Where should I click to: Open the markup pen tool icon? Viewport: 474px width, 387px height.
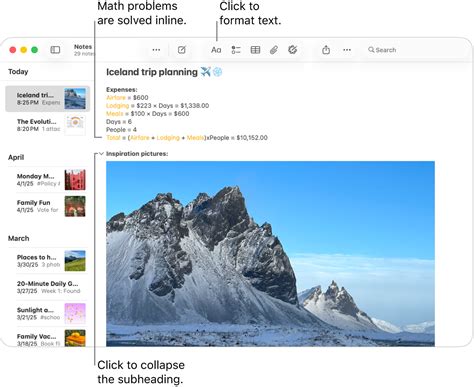click(x=292, y=50)
